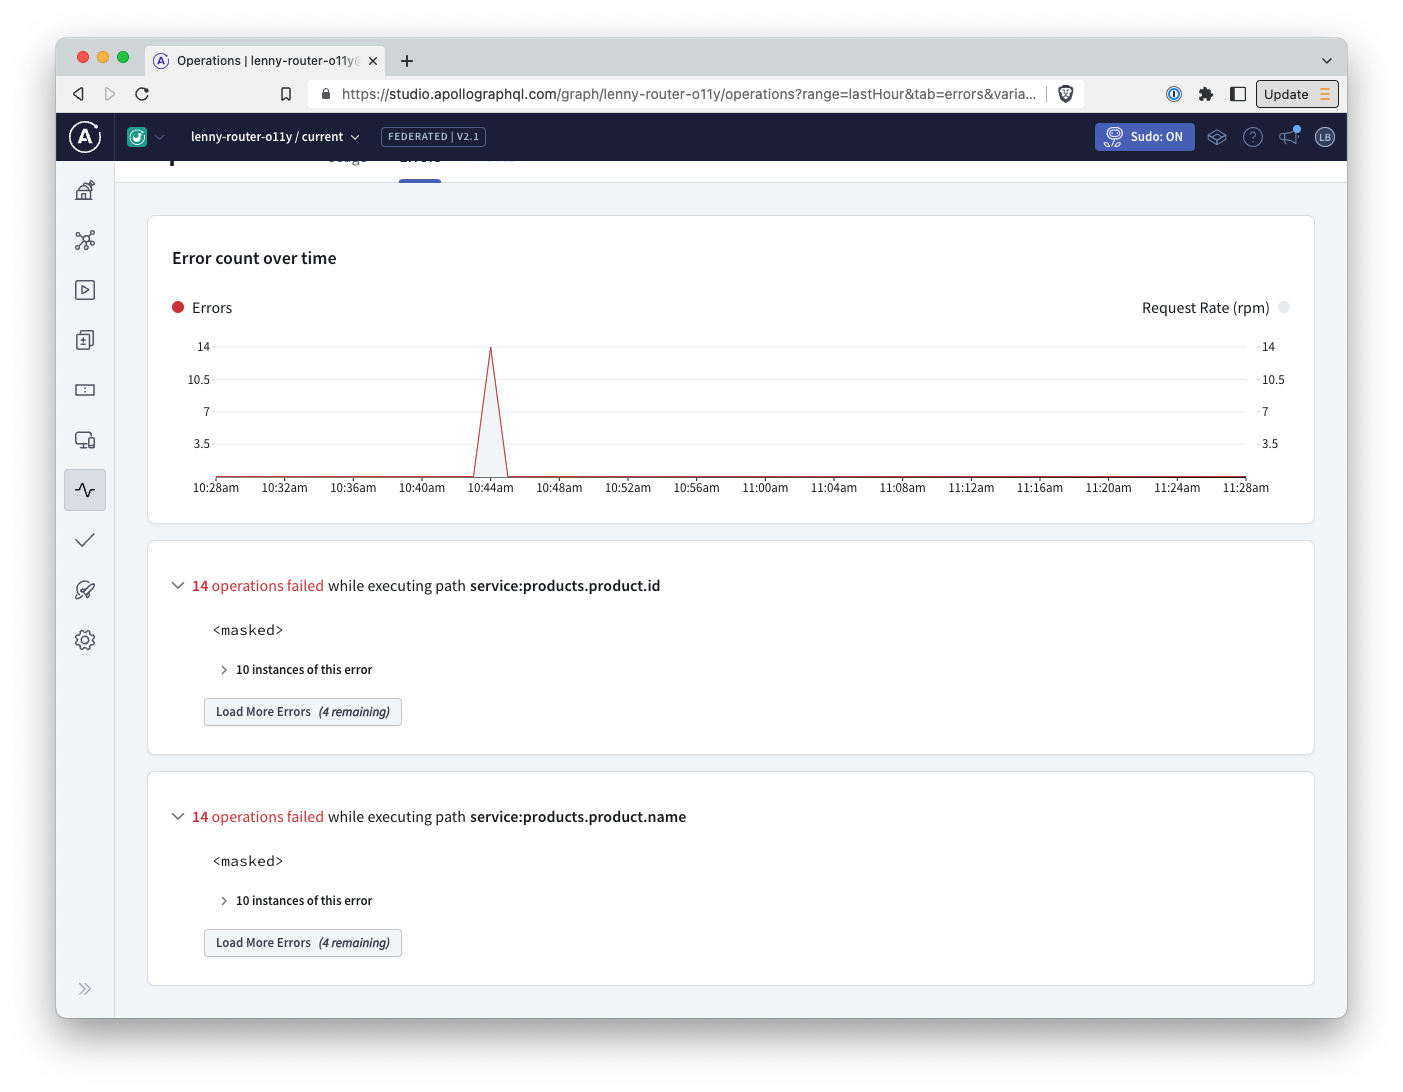Open the announcements megaphone icon
The width and height of the screenshot is (1403, 1092).
[1289, 136]
